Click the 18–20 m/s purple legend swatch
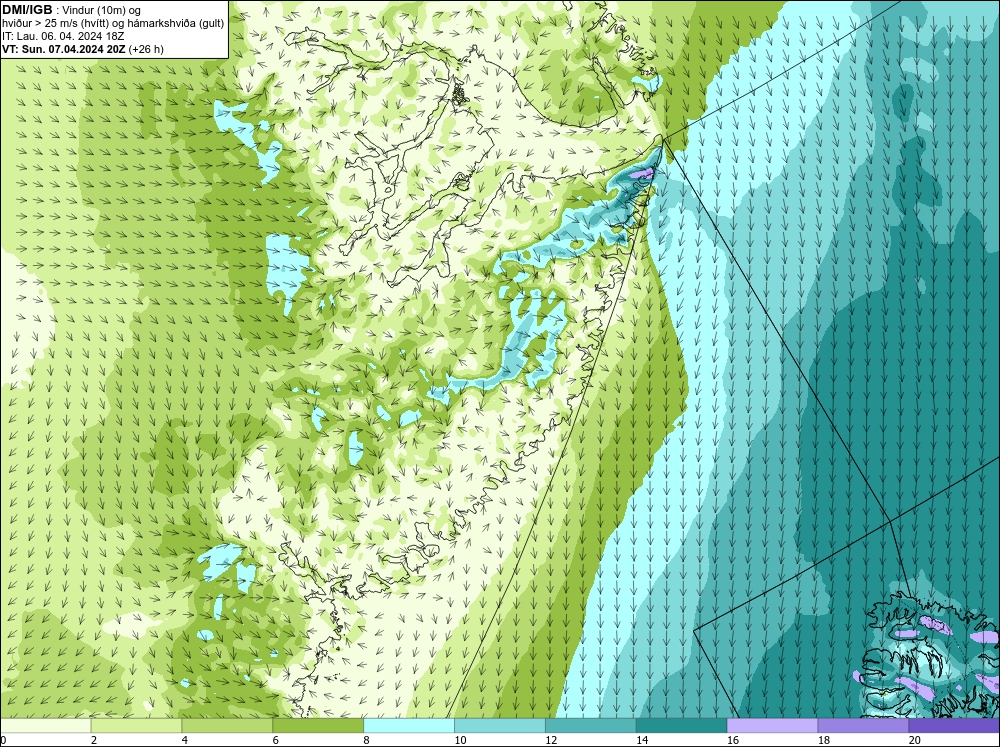 click(863, 726)
